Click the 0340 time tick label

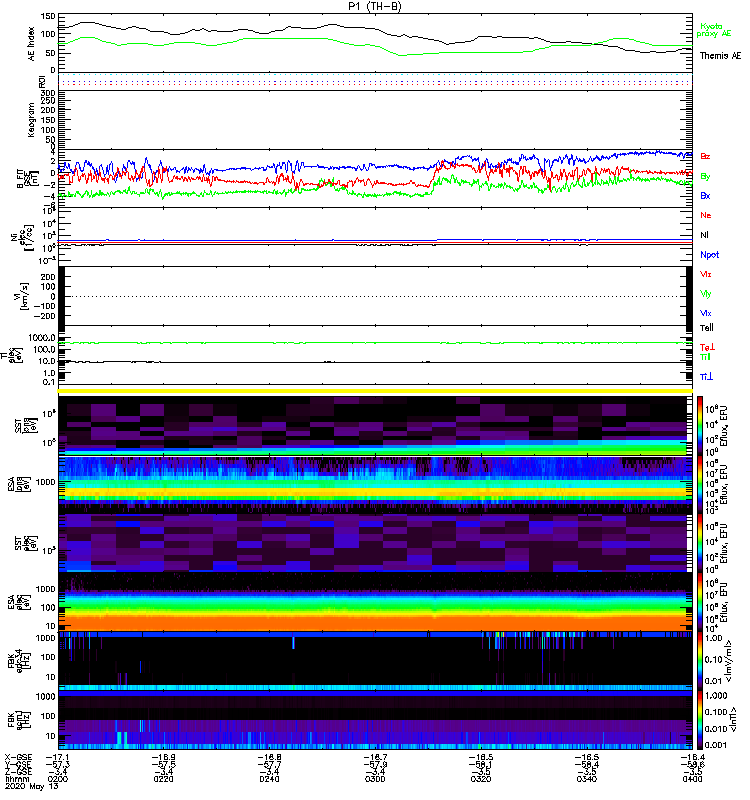point(587,779)
